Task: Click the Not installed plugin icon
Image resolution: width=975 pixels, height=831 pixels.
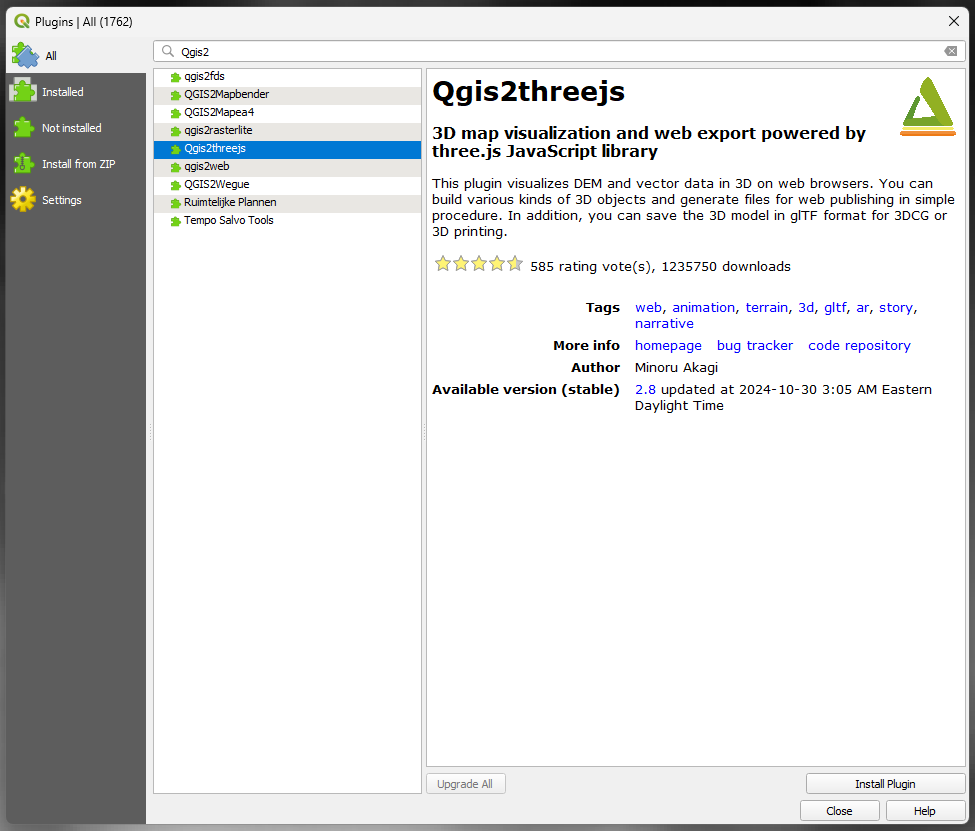Action: [x=23, y=128]
